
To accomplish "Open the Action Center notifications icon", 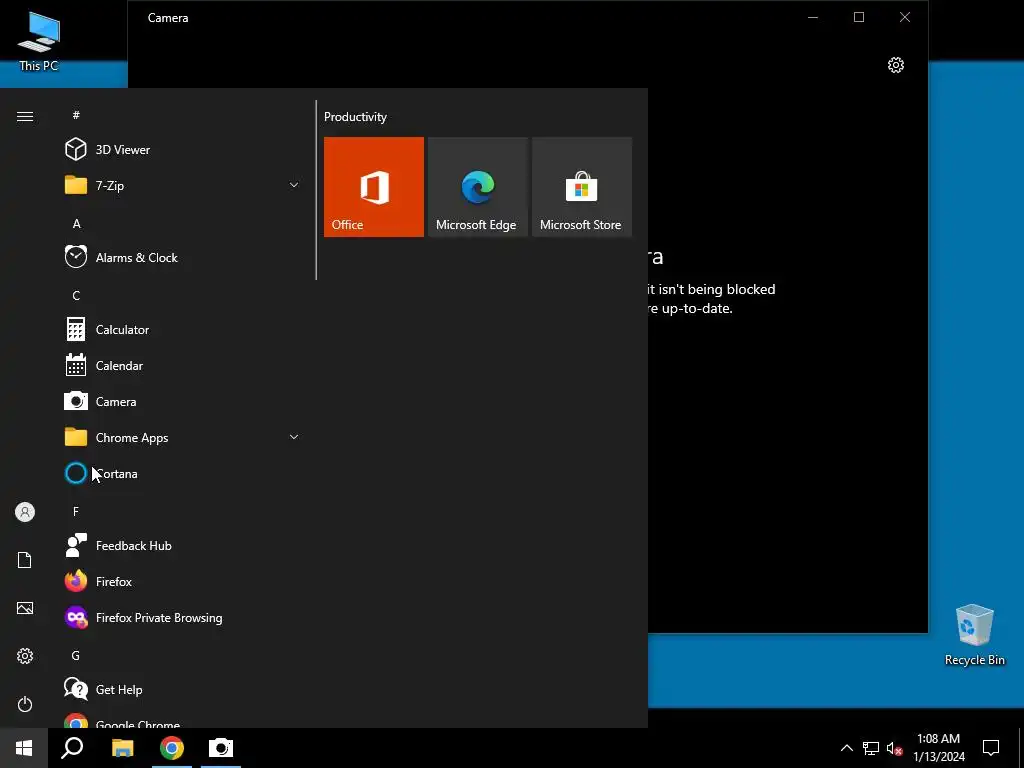I will pyautogui.click(x=991, y=748).
